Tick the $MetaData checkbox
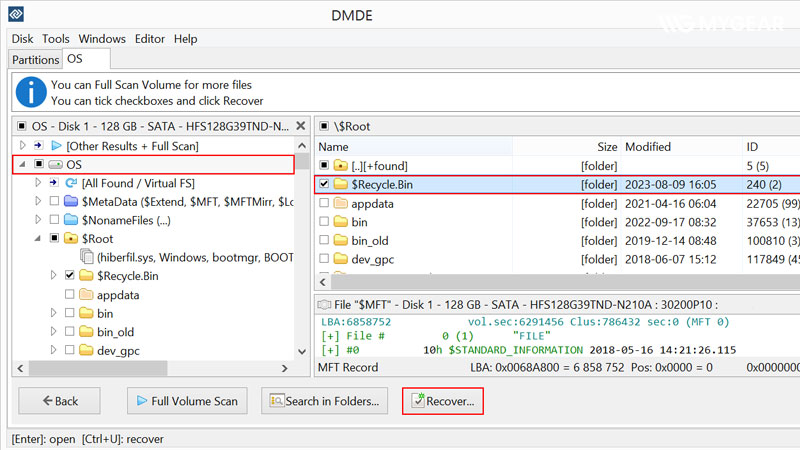This screenshot has width=800, height=450. click(x=54, y=201)
